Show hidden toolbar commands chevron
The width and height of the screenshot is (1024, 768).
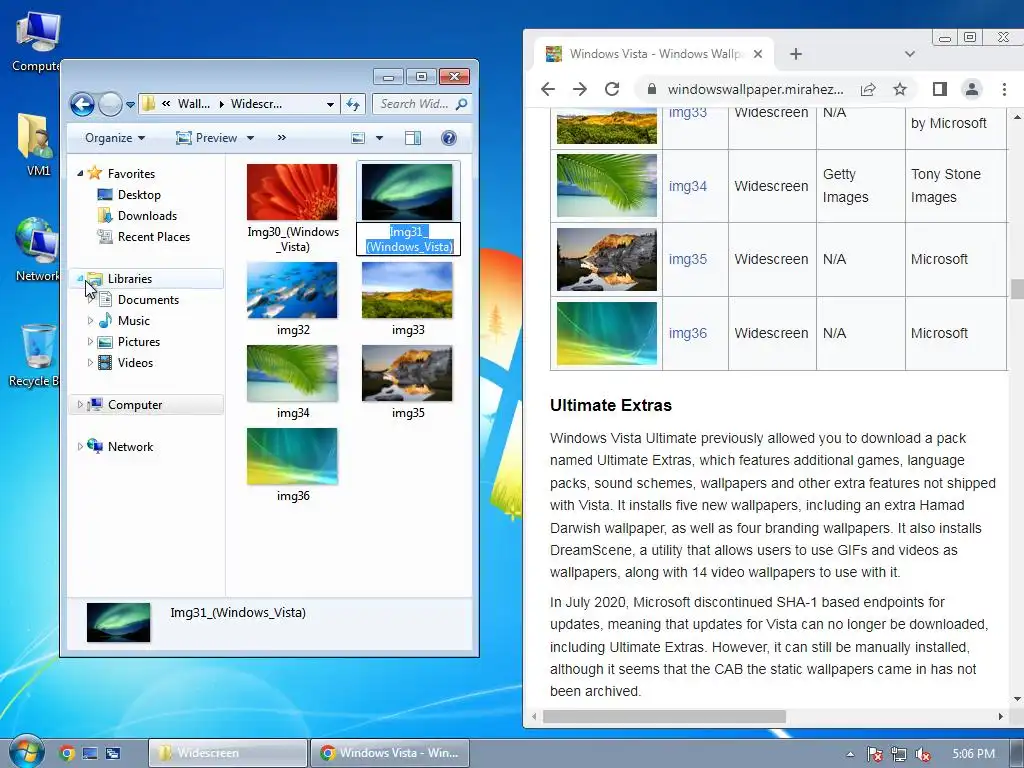pos(281,138)
